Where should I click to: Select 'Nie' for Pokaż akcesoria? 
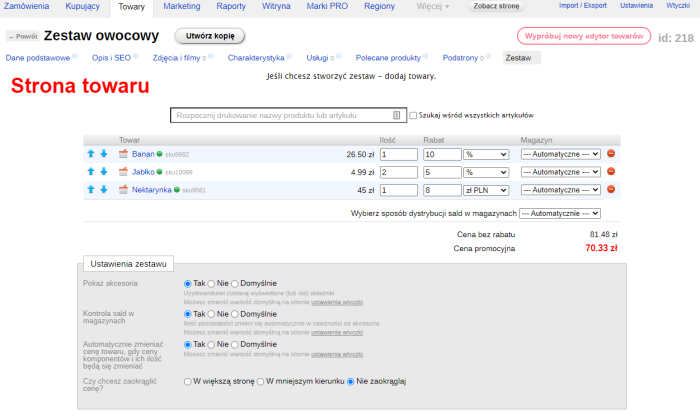[x=211, y=284]
